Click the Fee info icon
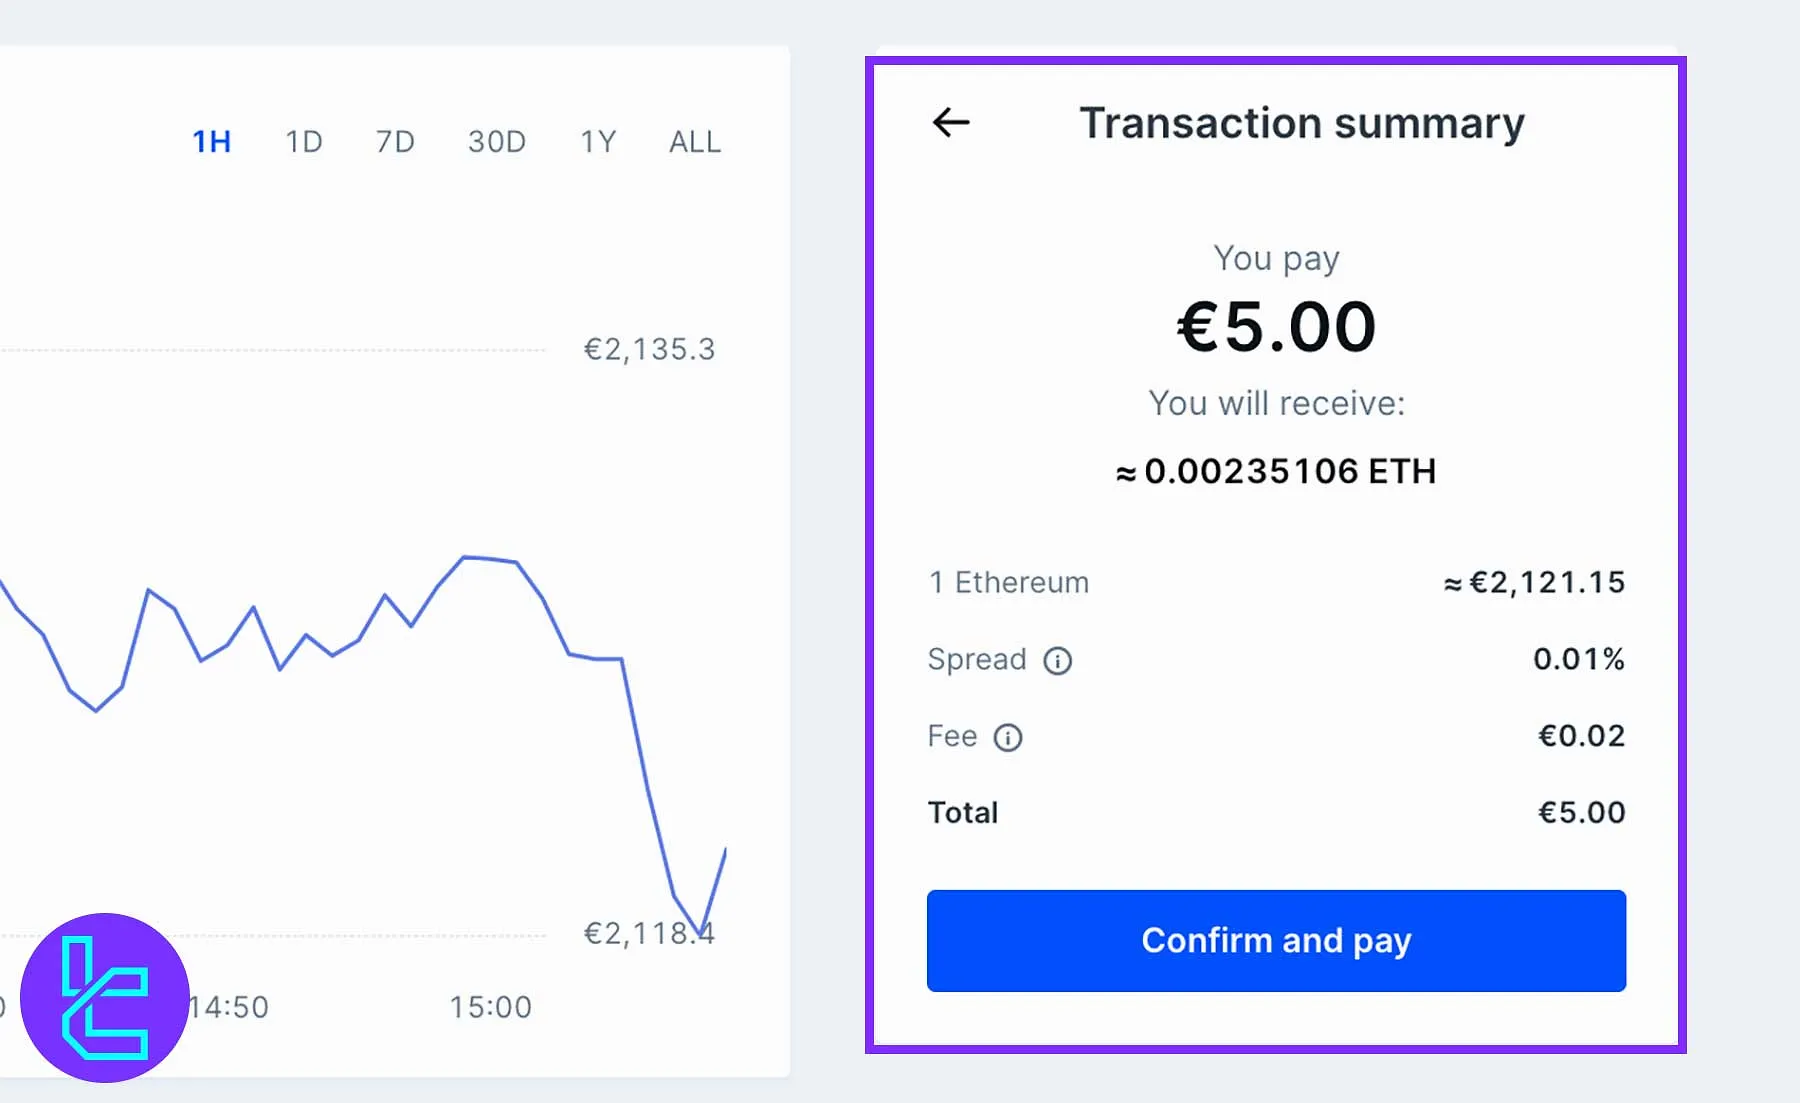This screenshot has width=1800, height=1103. 1007,738
